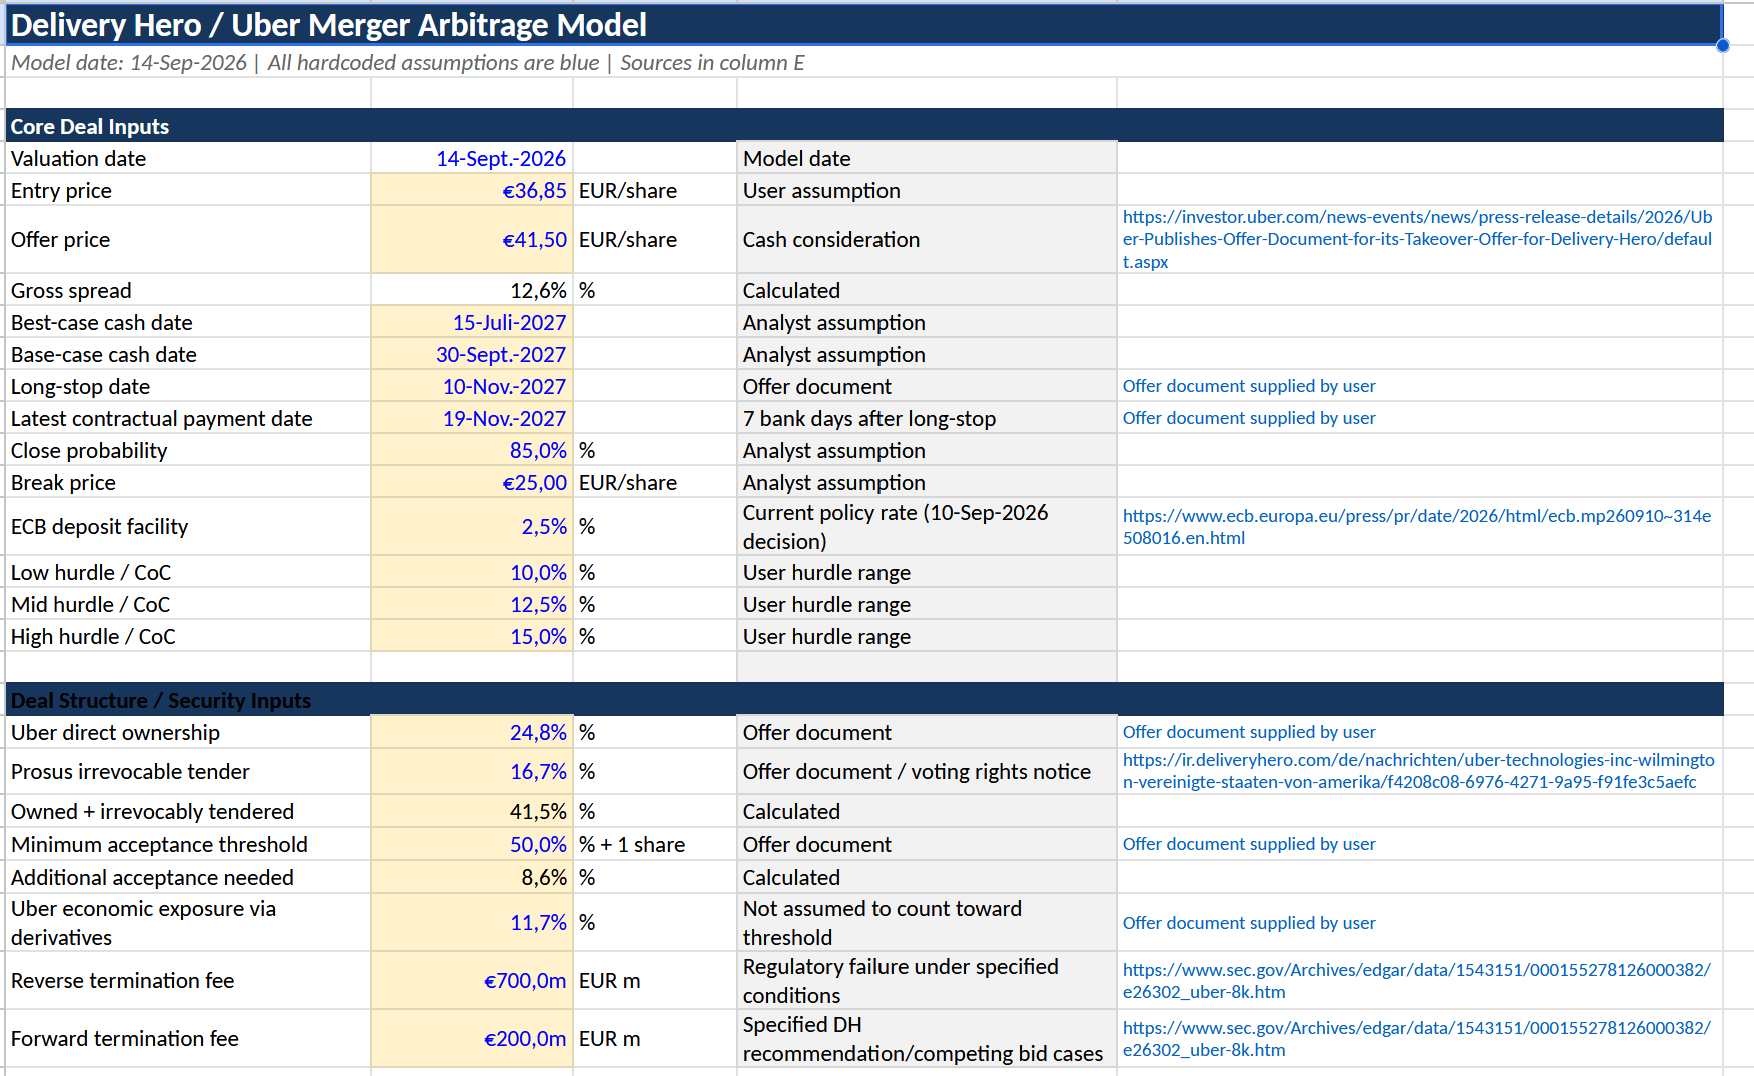Select Break price value €25,00
This screenshot has height=1076, width=1754.
(x=472, y=482)
